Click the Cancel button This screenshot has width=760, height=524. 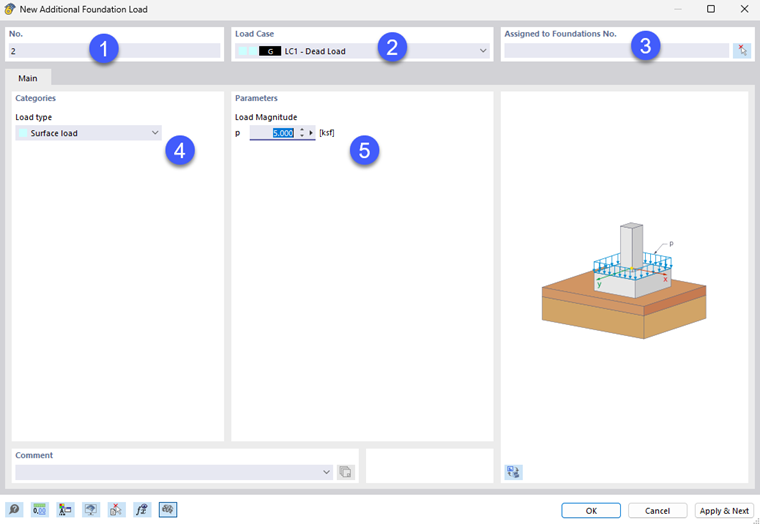point(657,510)
